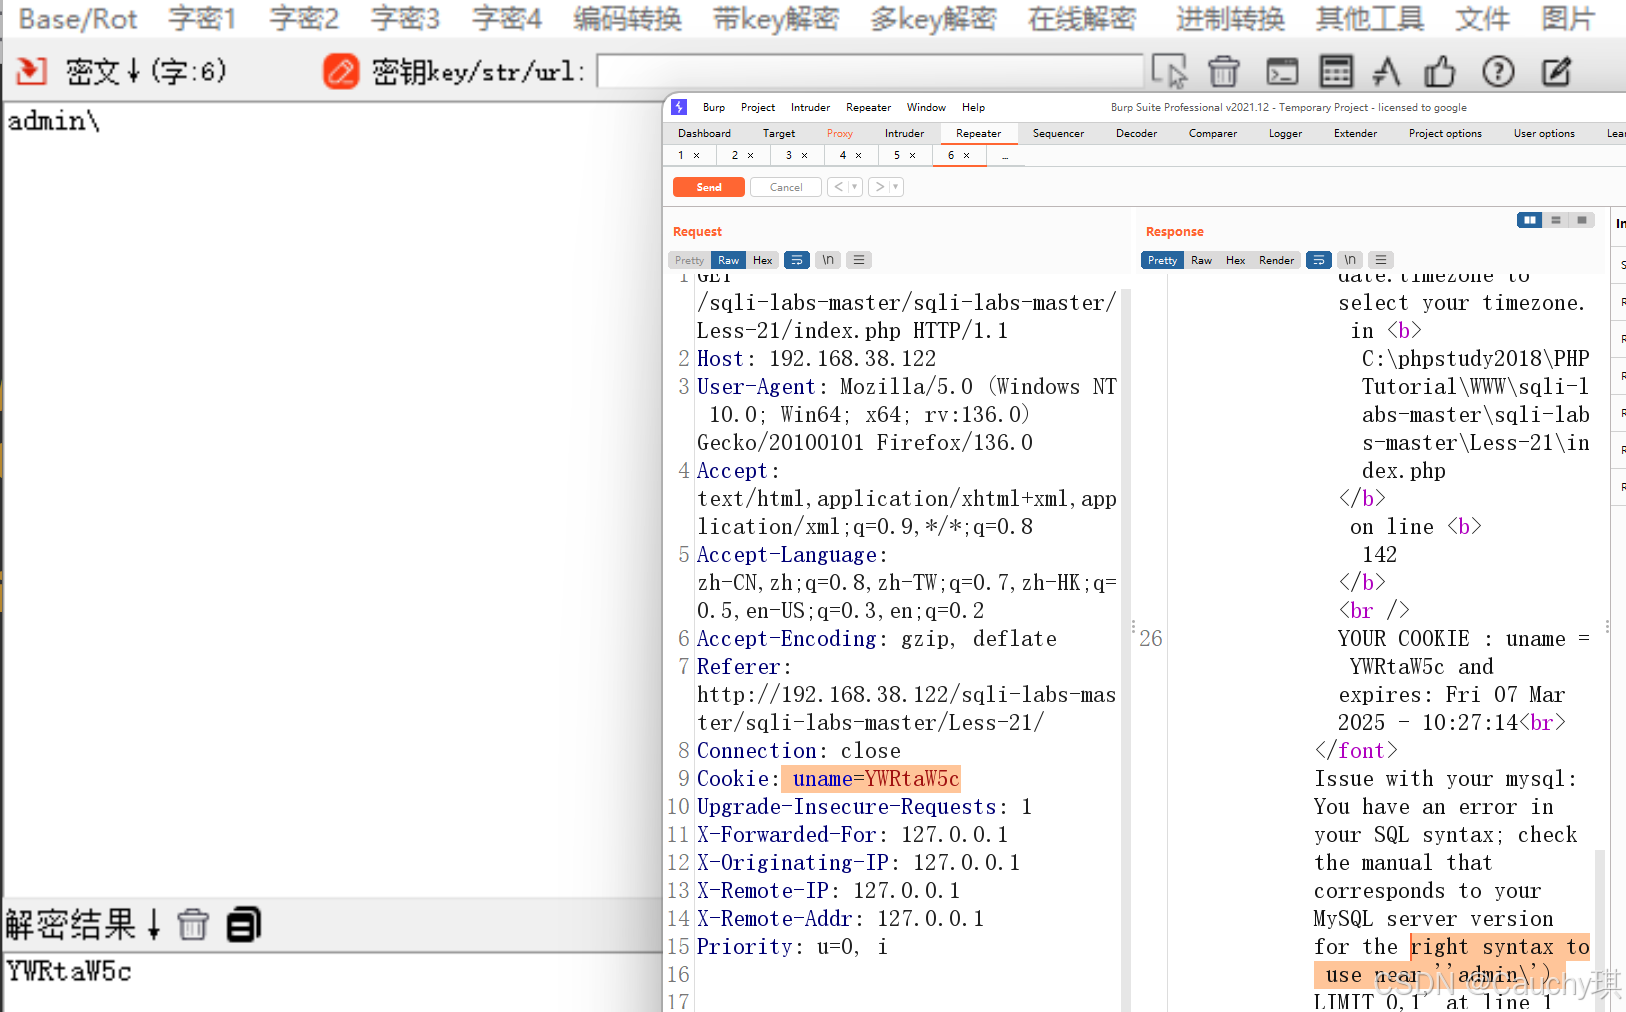This screenshot has width=1626, height=1012.
Task: Open the 进制转换 menu item
Action: pyautogui.click(x=1229, y=18)
